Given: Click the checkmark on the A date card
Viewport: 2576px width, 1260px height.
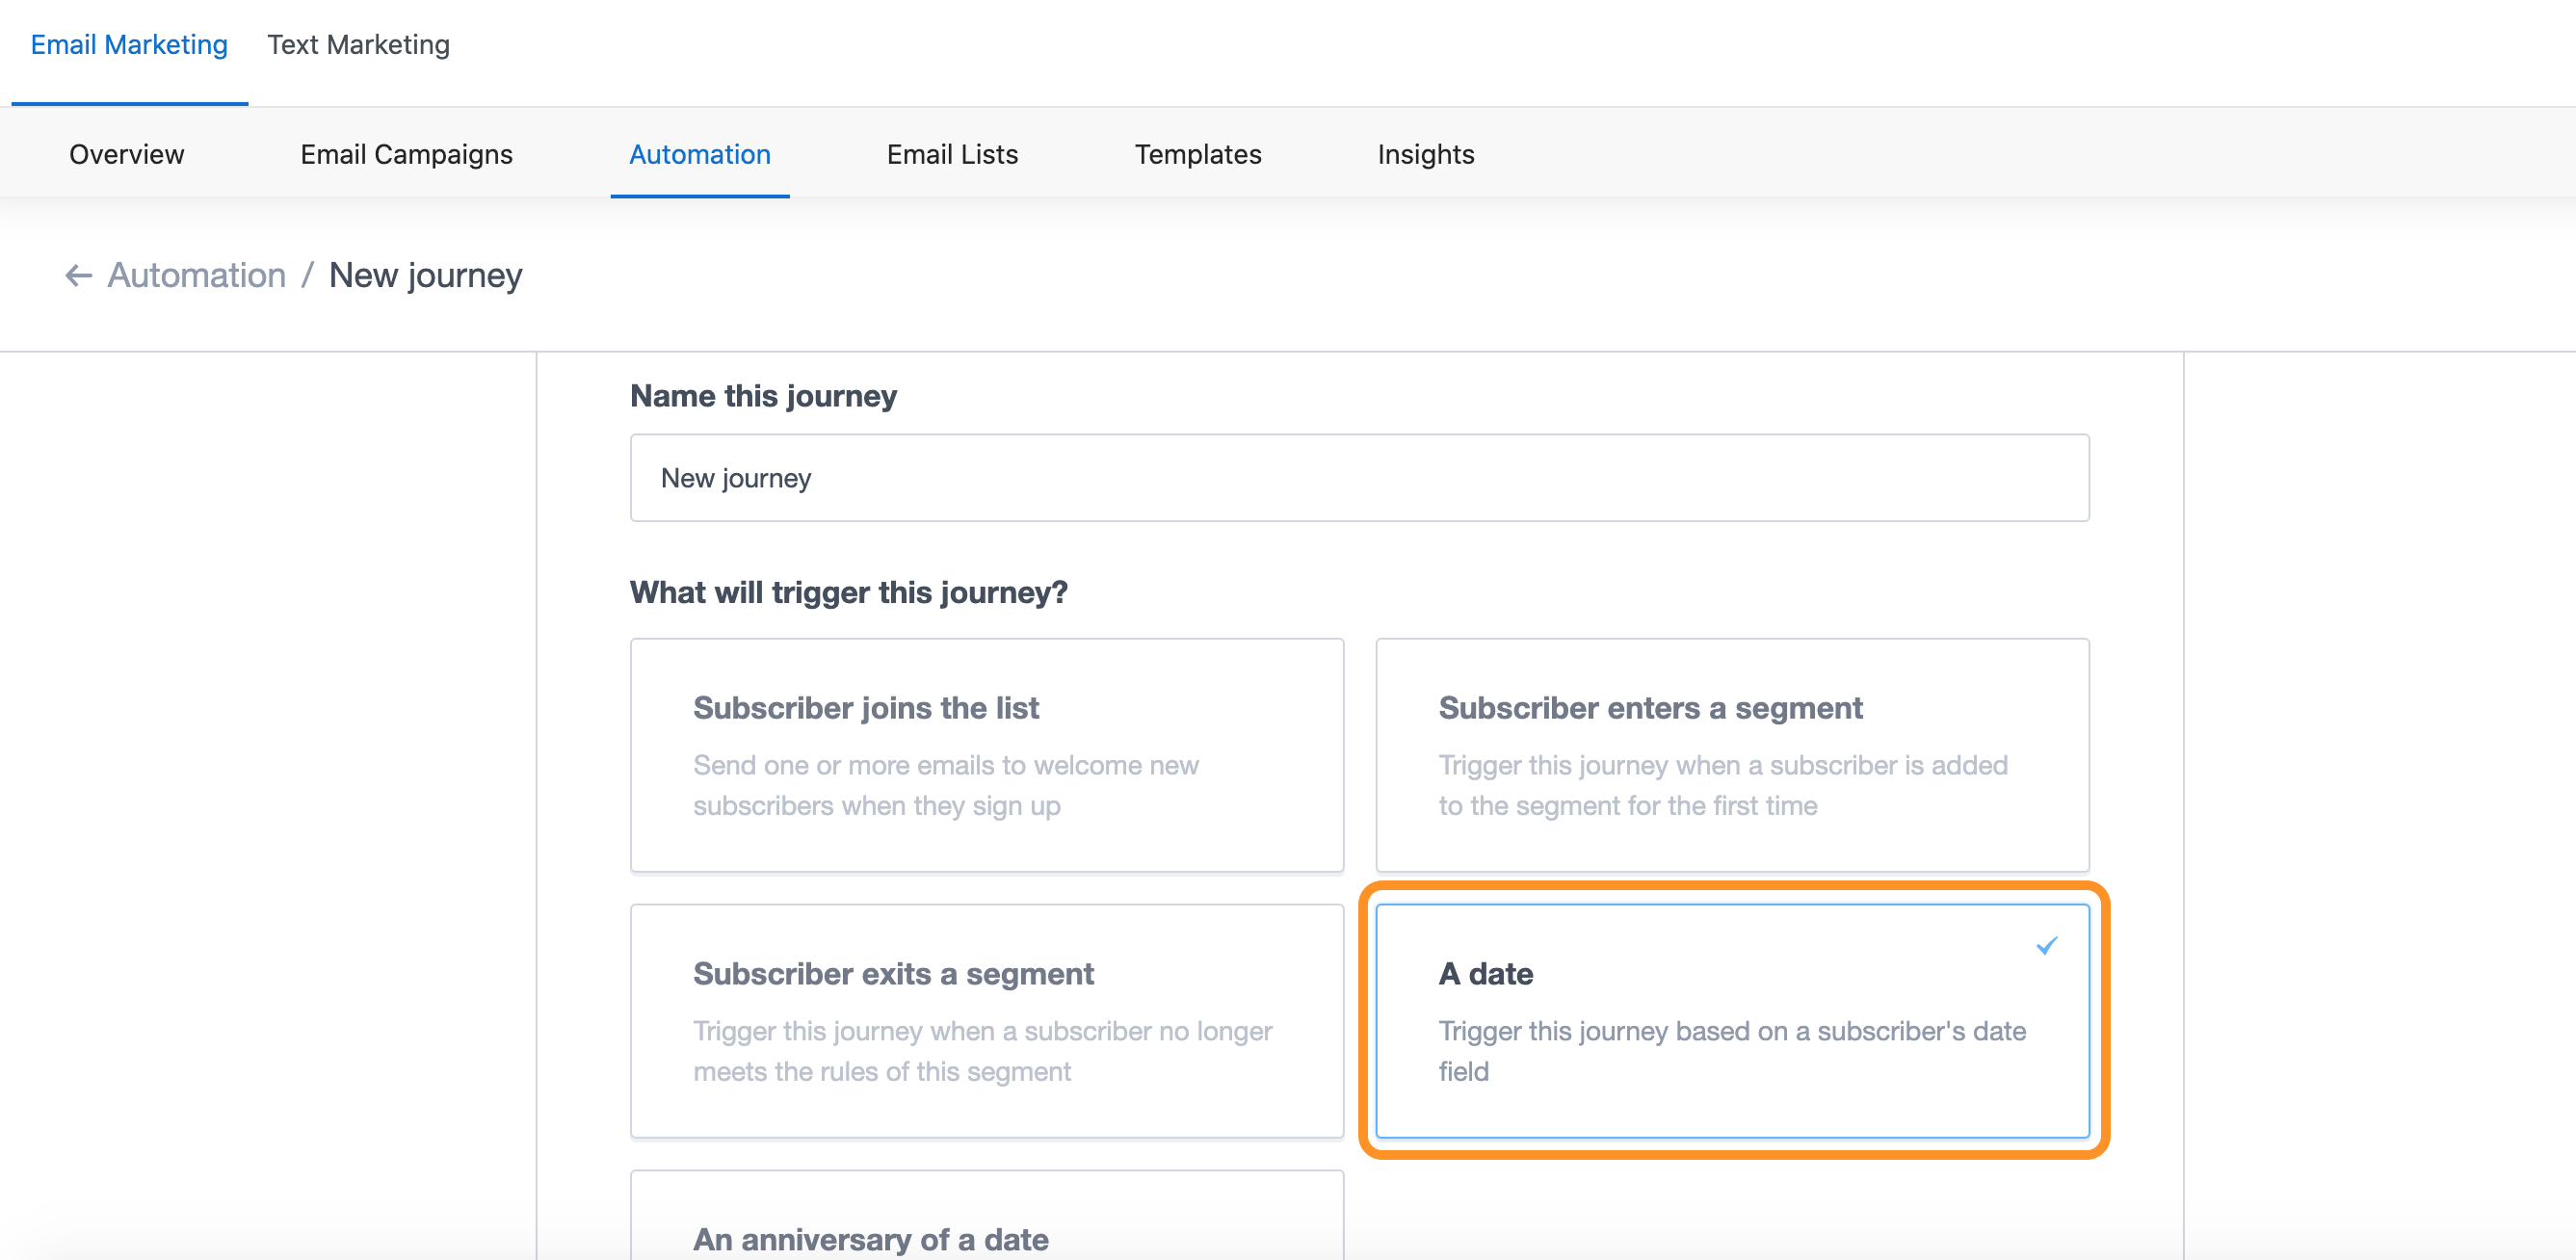Looking at the screenshot, I should point(2046,945).
